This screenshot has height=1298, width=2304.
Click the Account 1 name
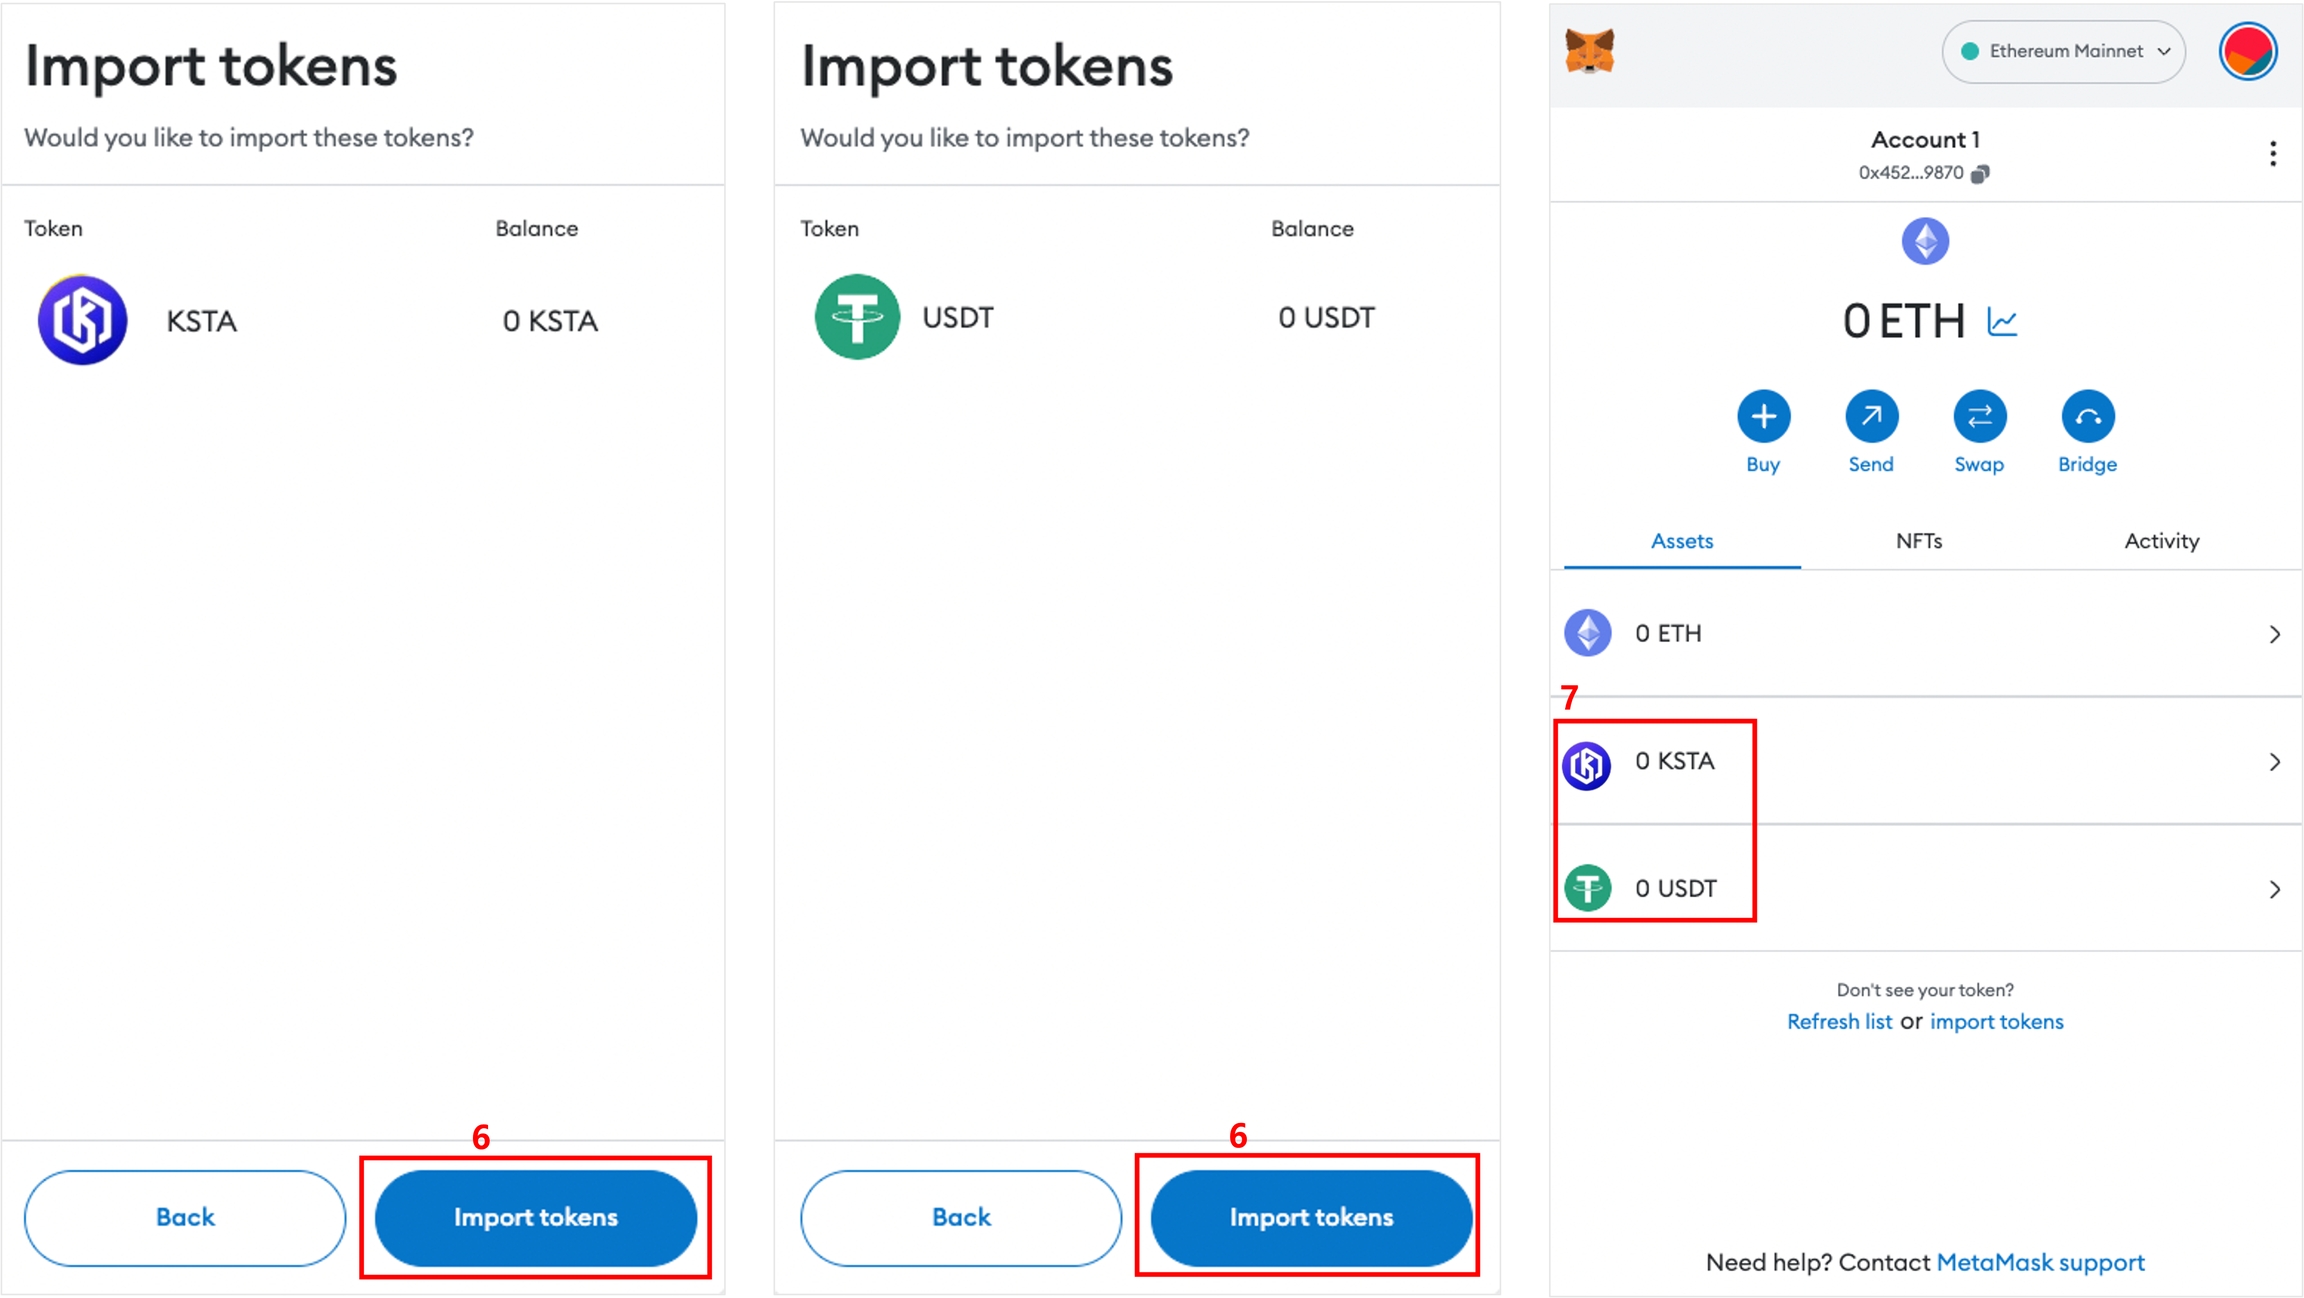[x=1925, y=140]
